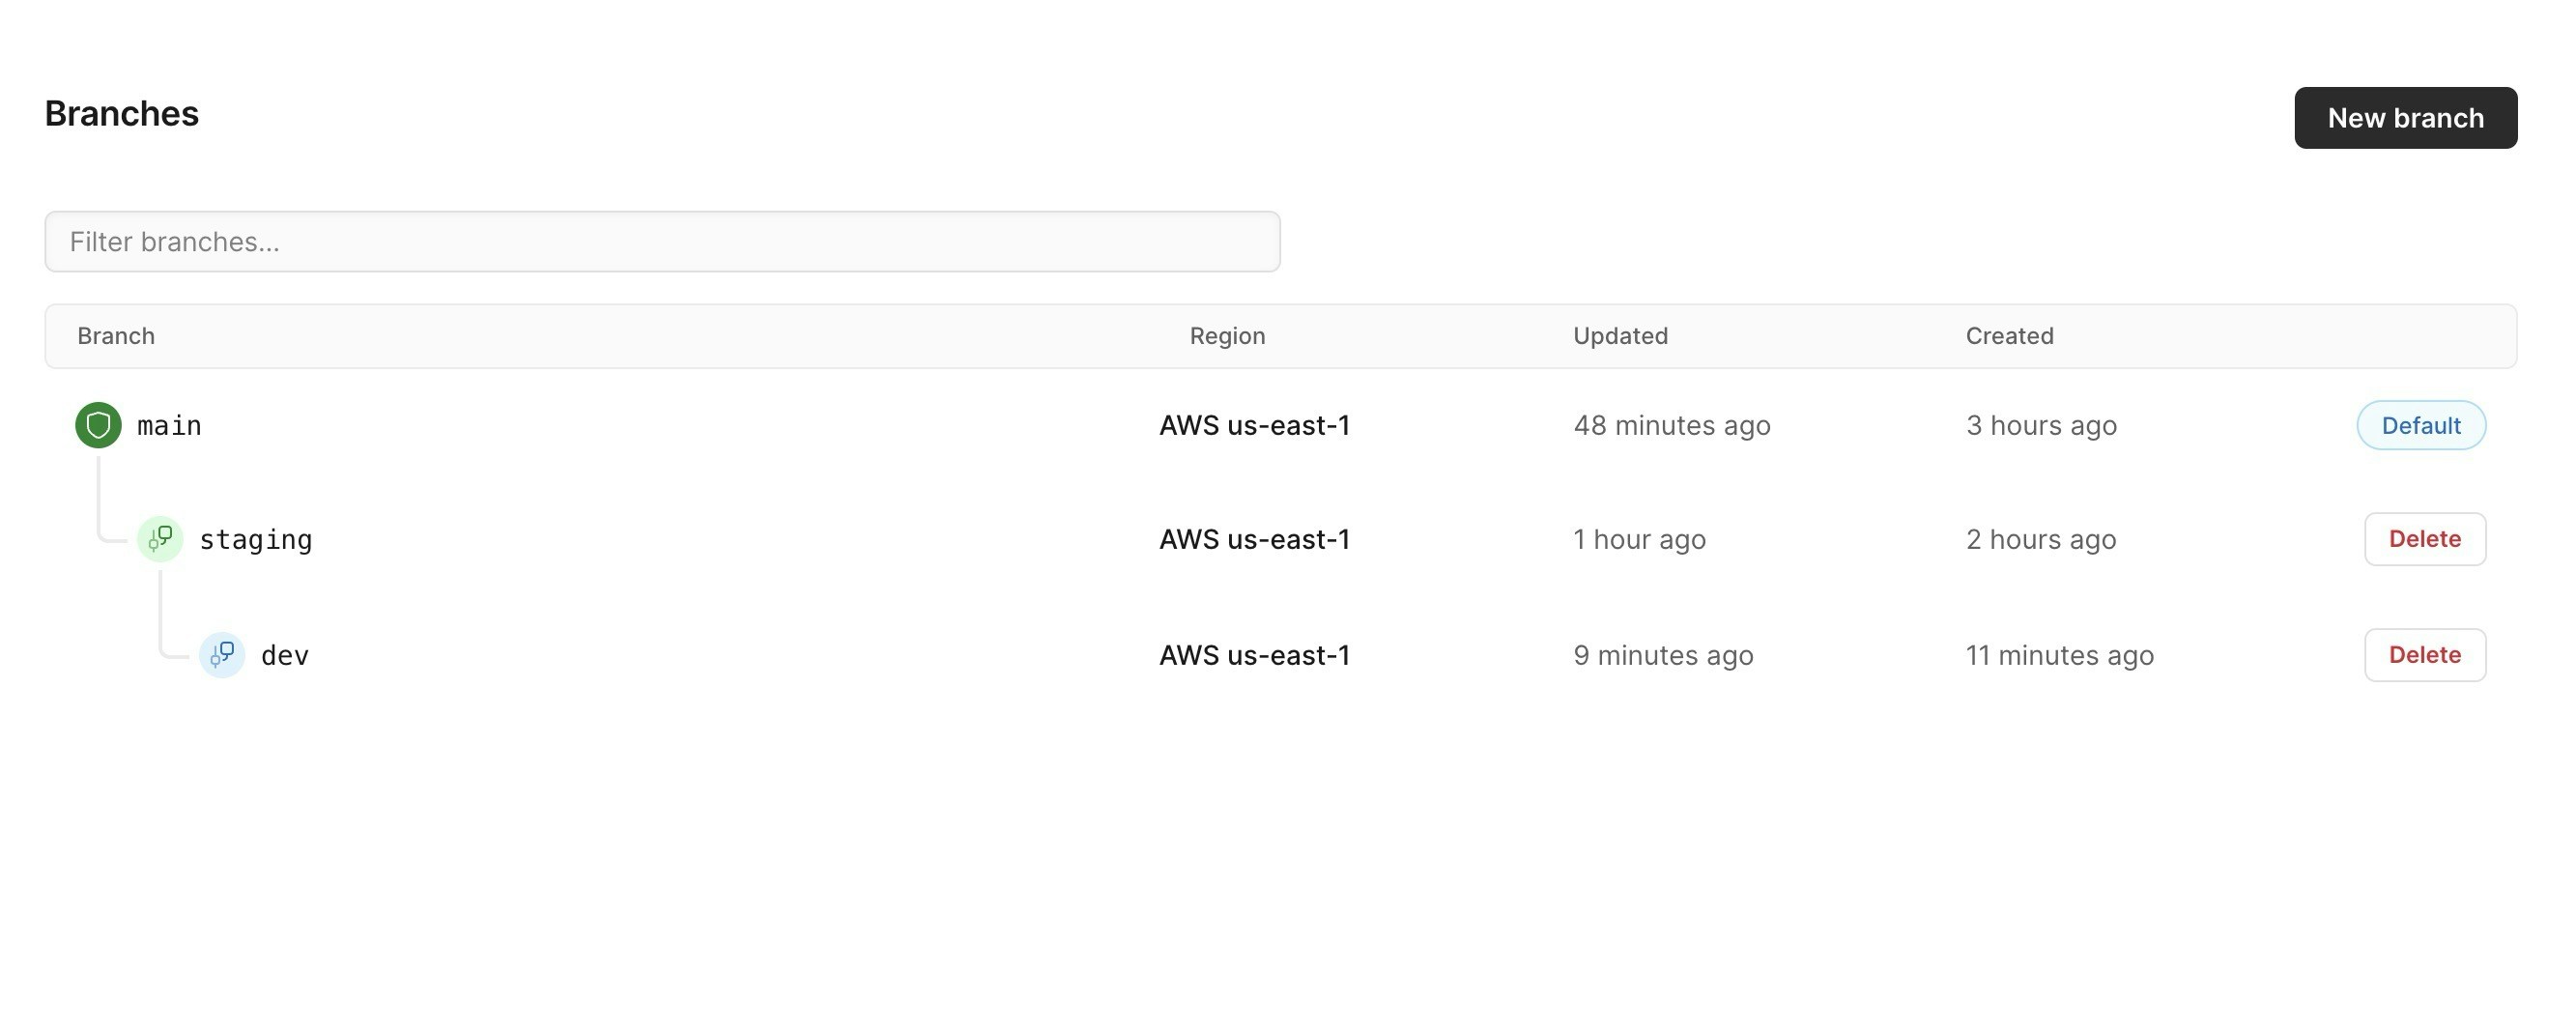Screen dimensions: 2576x1032
Task: Open the main branch details
Action: (x=168, y=424)
